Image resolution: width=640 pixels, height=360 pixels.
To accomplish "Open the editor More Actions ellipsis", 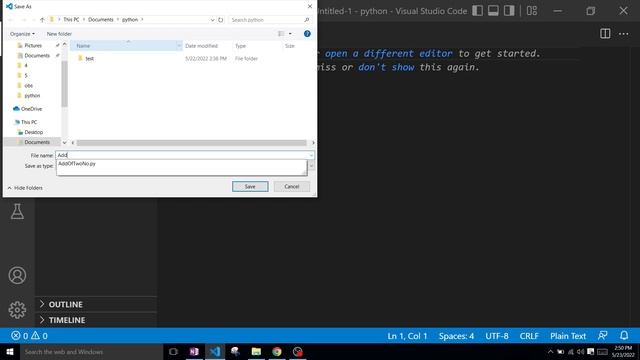I will [623, 34].
